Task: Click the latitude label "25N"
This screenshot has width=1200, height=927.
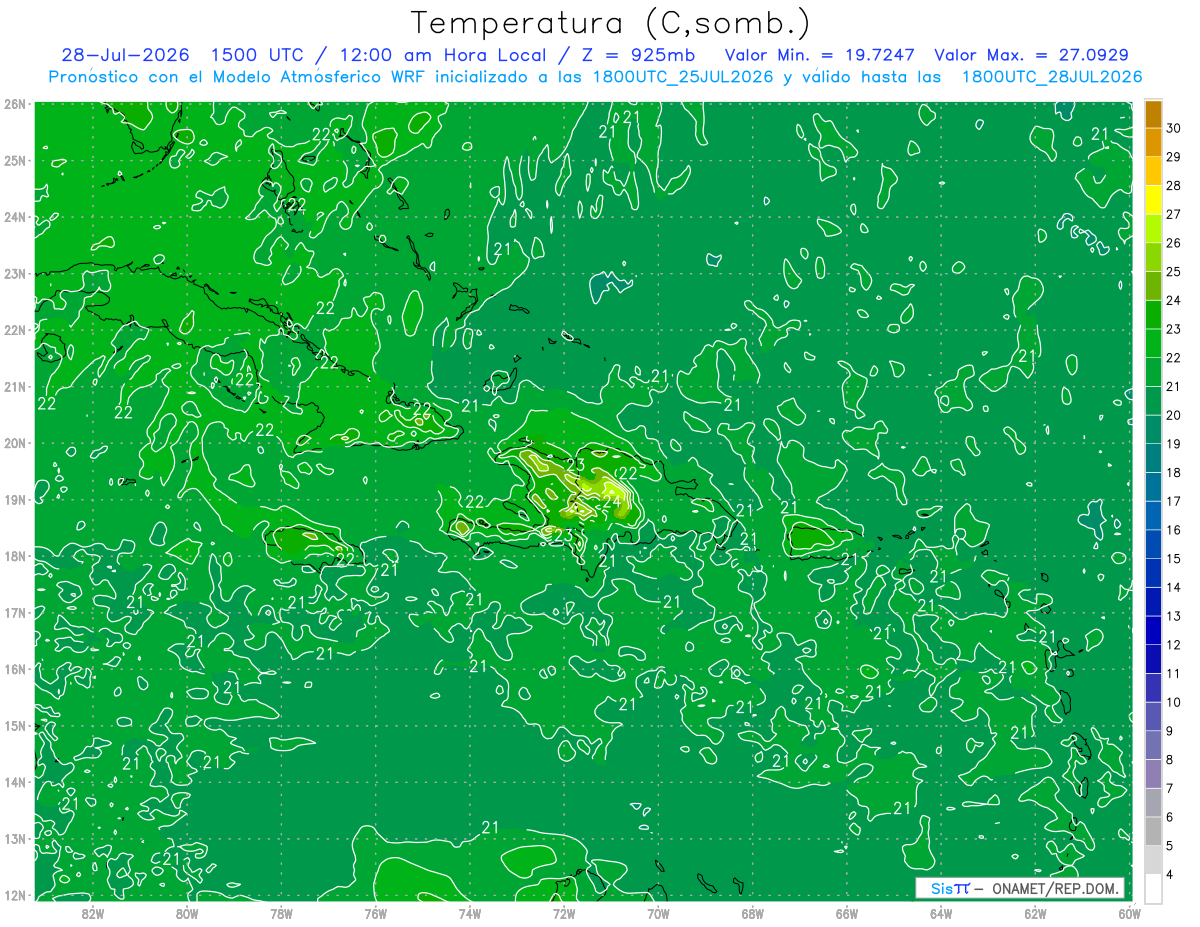Action: (15, 160)
